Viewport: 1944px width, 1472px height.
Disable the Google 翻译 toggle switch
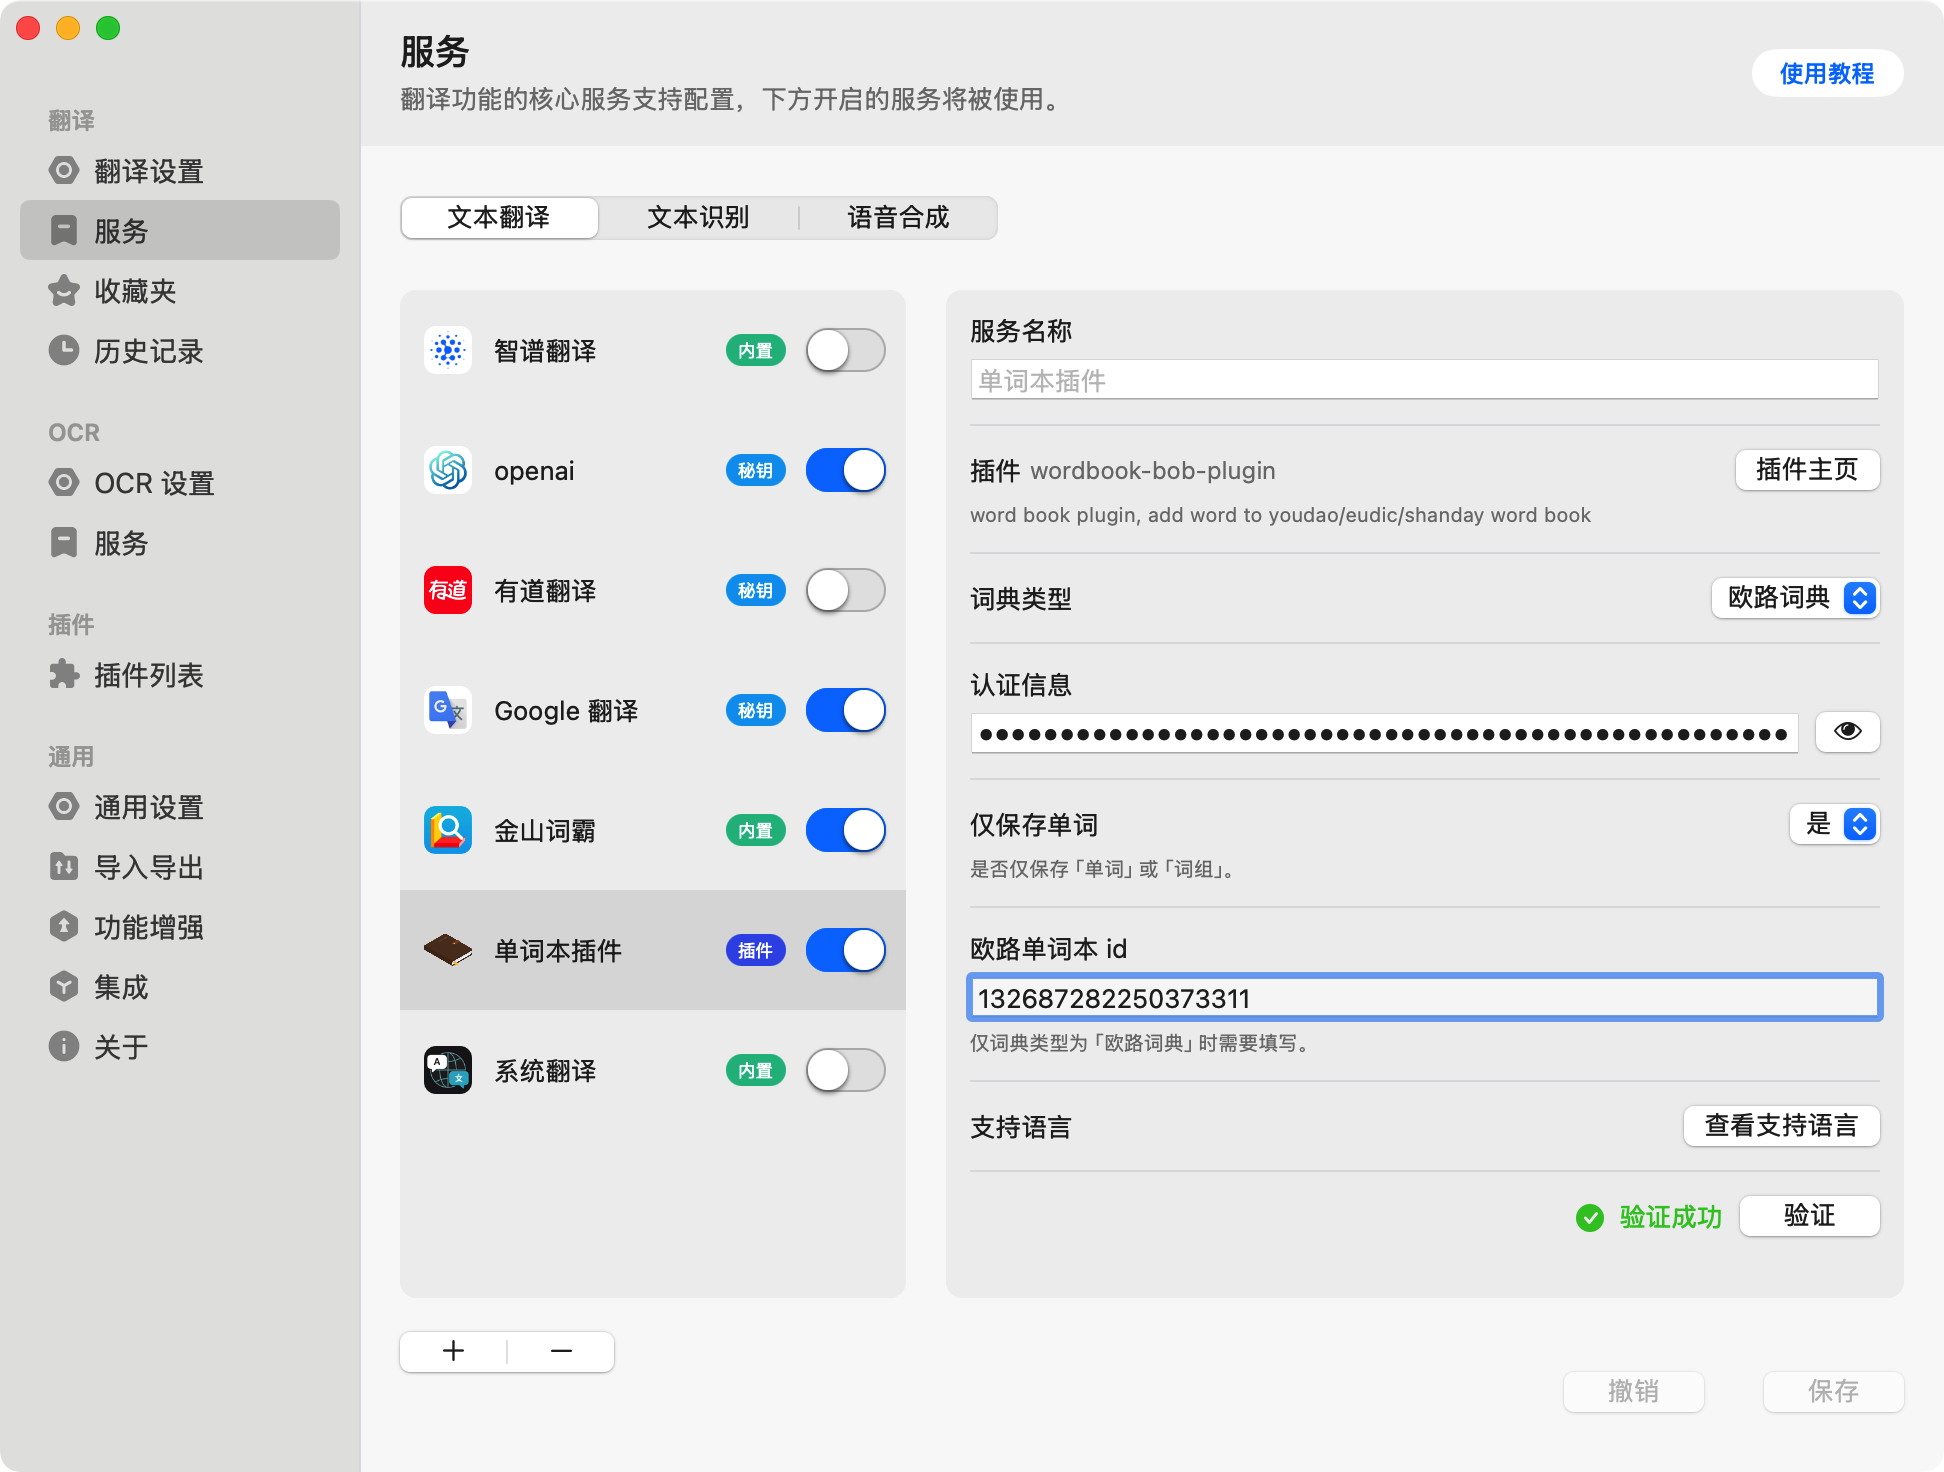[x=845, y=711]
